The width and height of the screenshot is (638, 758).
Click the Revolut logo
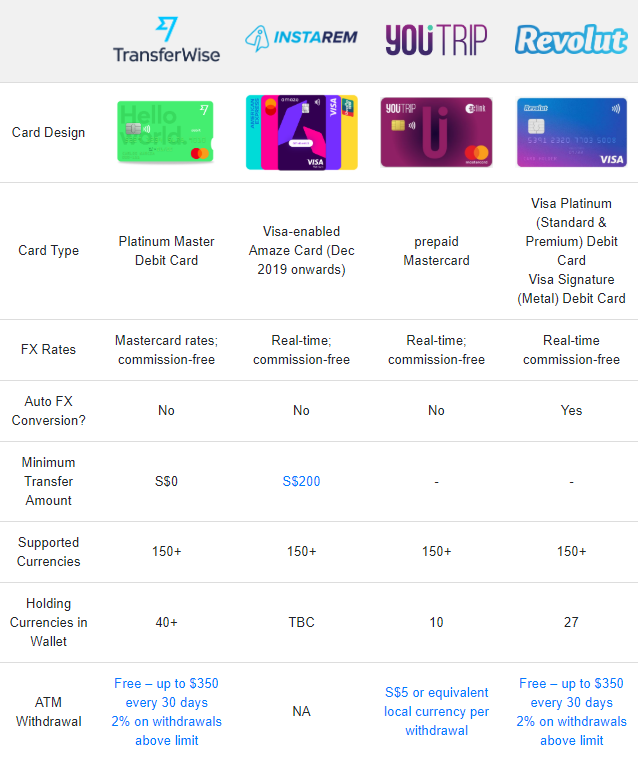pyautogui.click(x=571, y=40)
